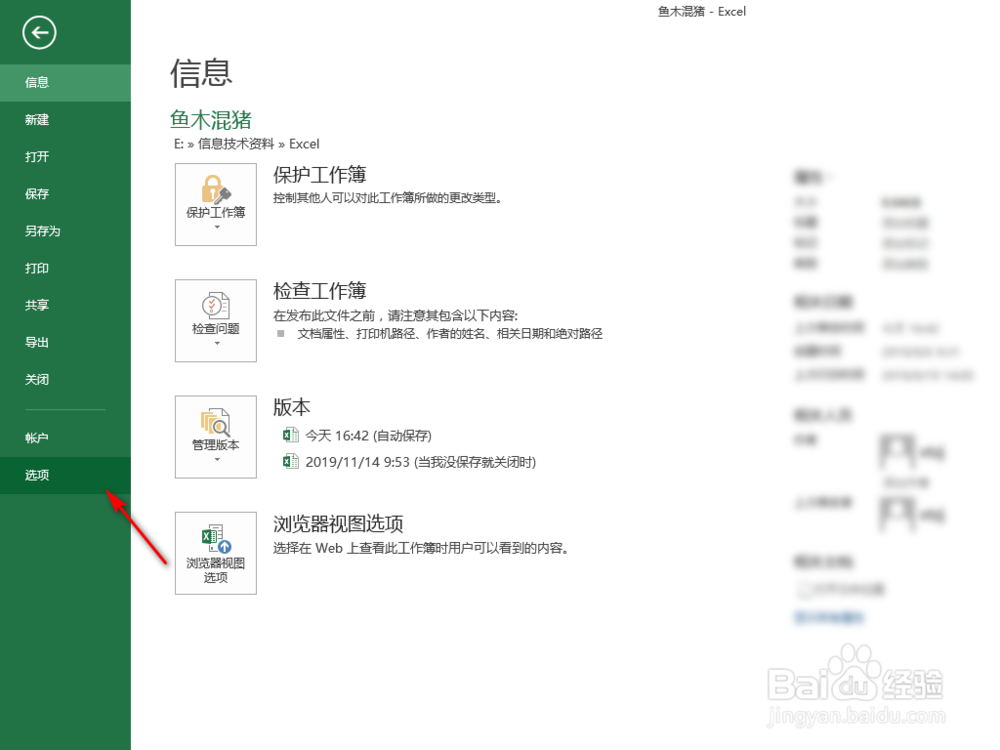
Task: Open the 管理版本 dropdown button
Action: pos(216,437)
